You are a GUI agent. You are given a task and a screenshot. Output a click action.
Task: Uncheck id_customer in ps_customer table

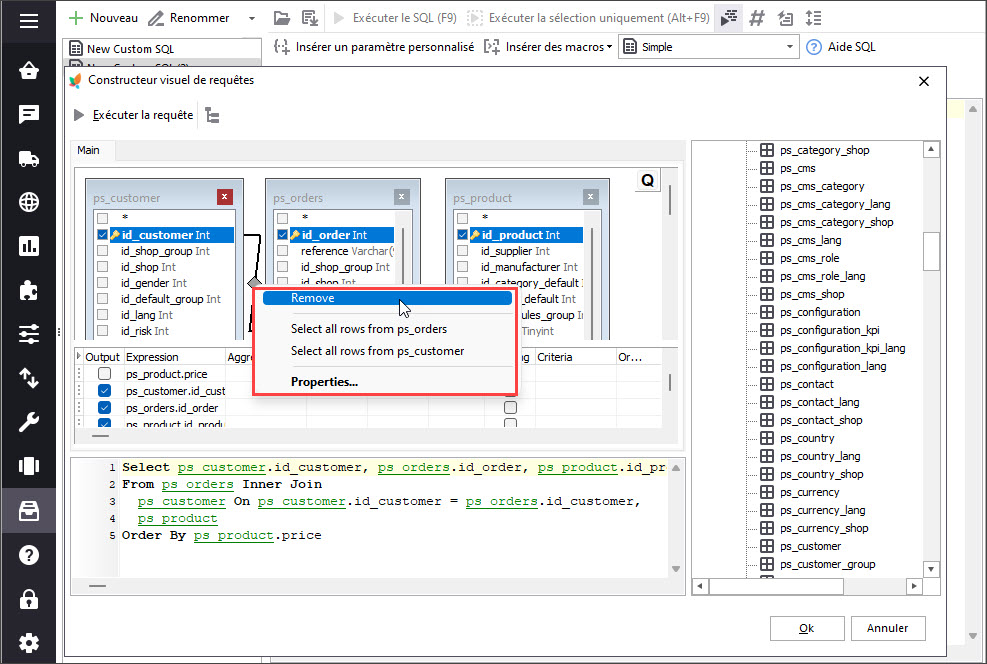103,235
